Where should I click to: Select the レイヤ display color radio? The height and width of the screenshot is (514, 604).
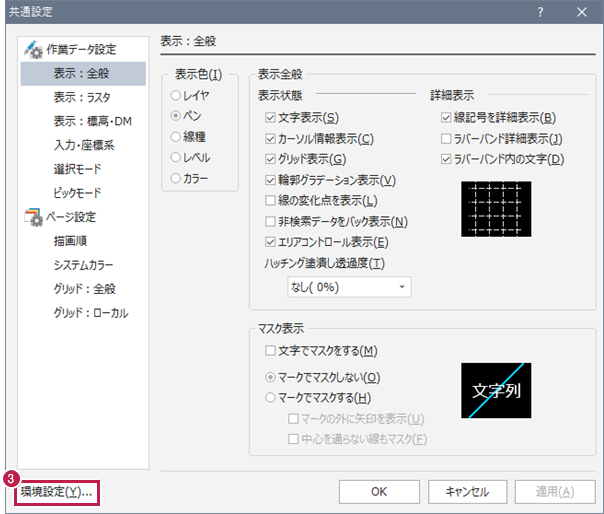[176, 96]
